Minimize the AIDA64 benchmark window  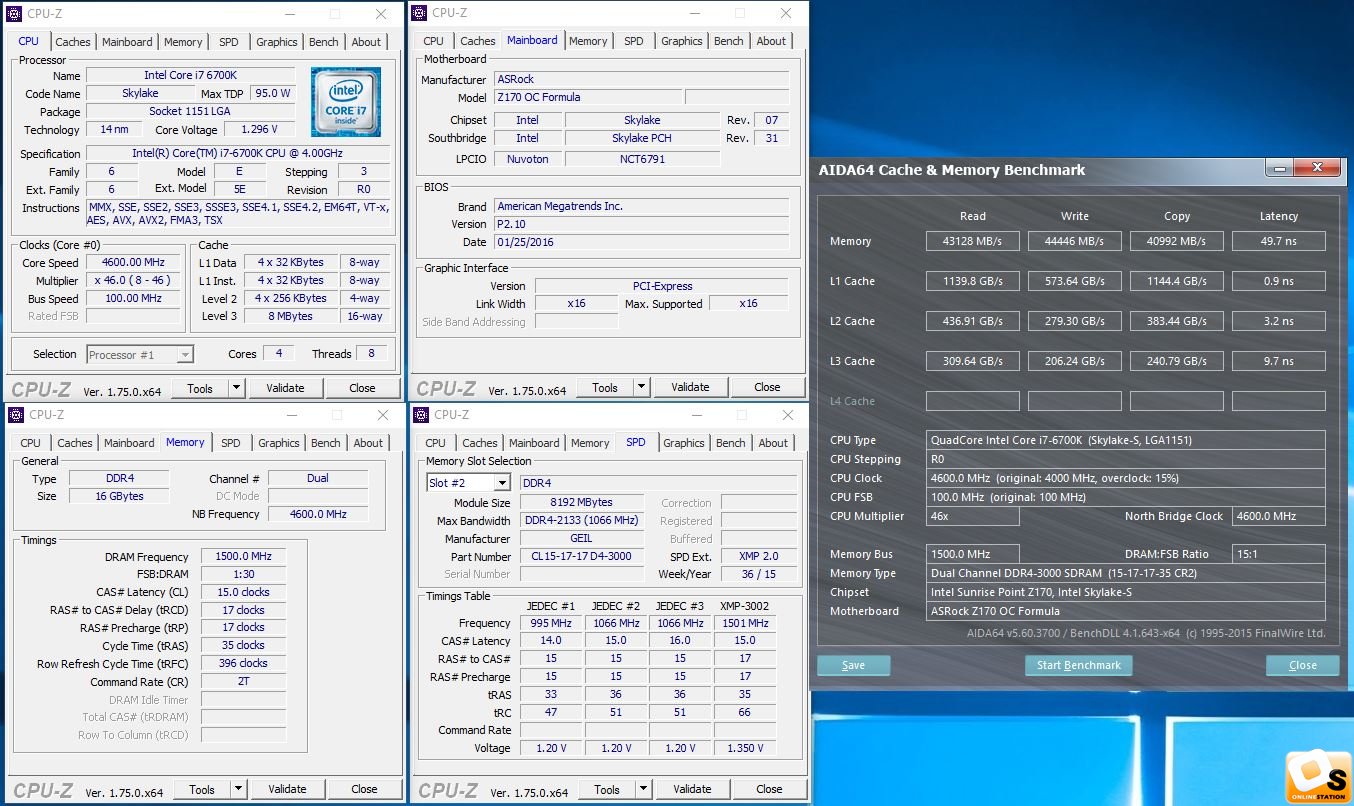(1279, 169)
